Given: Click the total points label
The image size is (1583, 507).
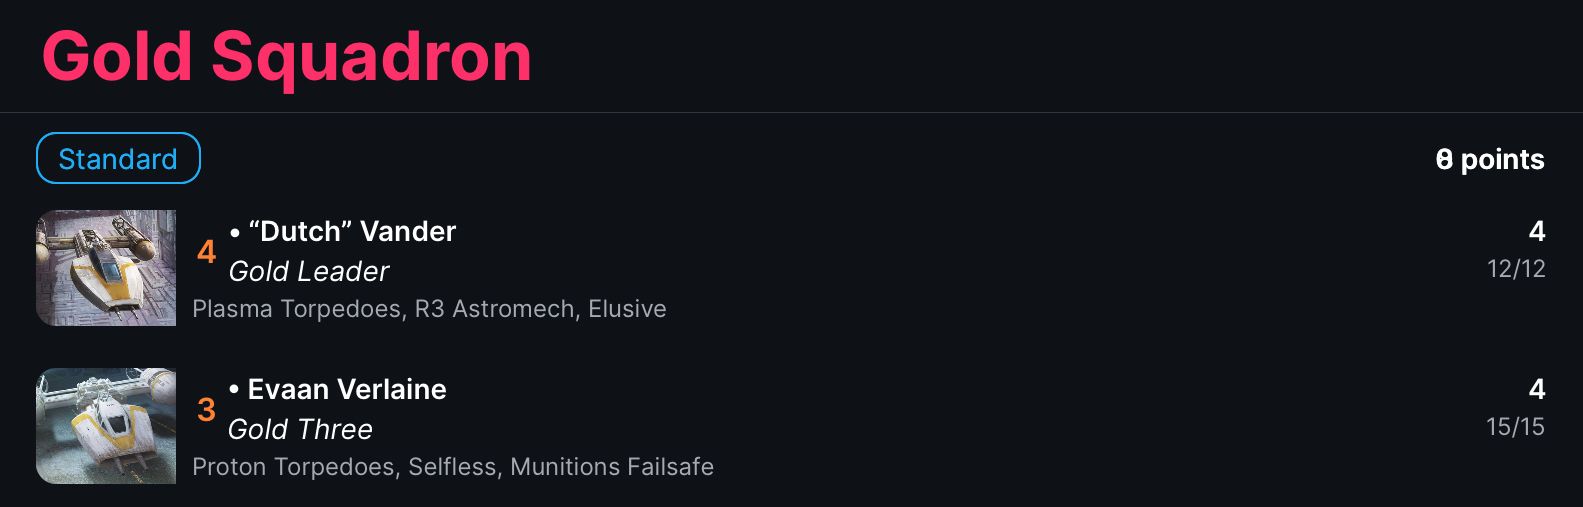Looking at the screenshot, I should [1490, 159].
